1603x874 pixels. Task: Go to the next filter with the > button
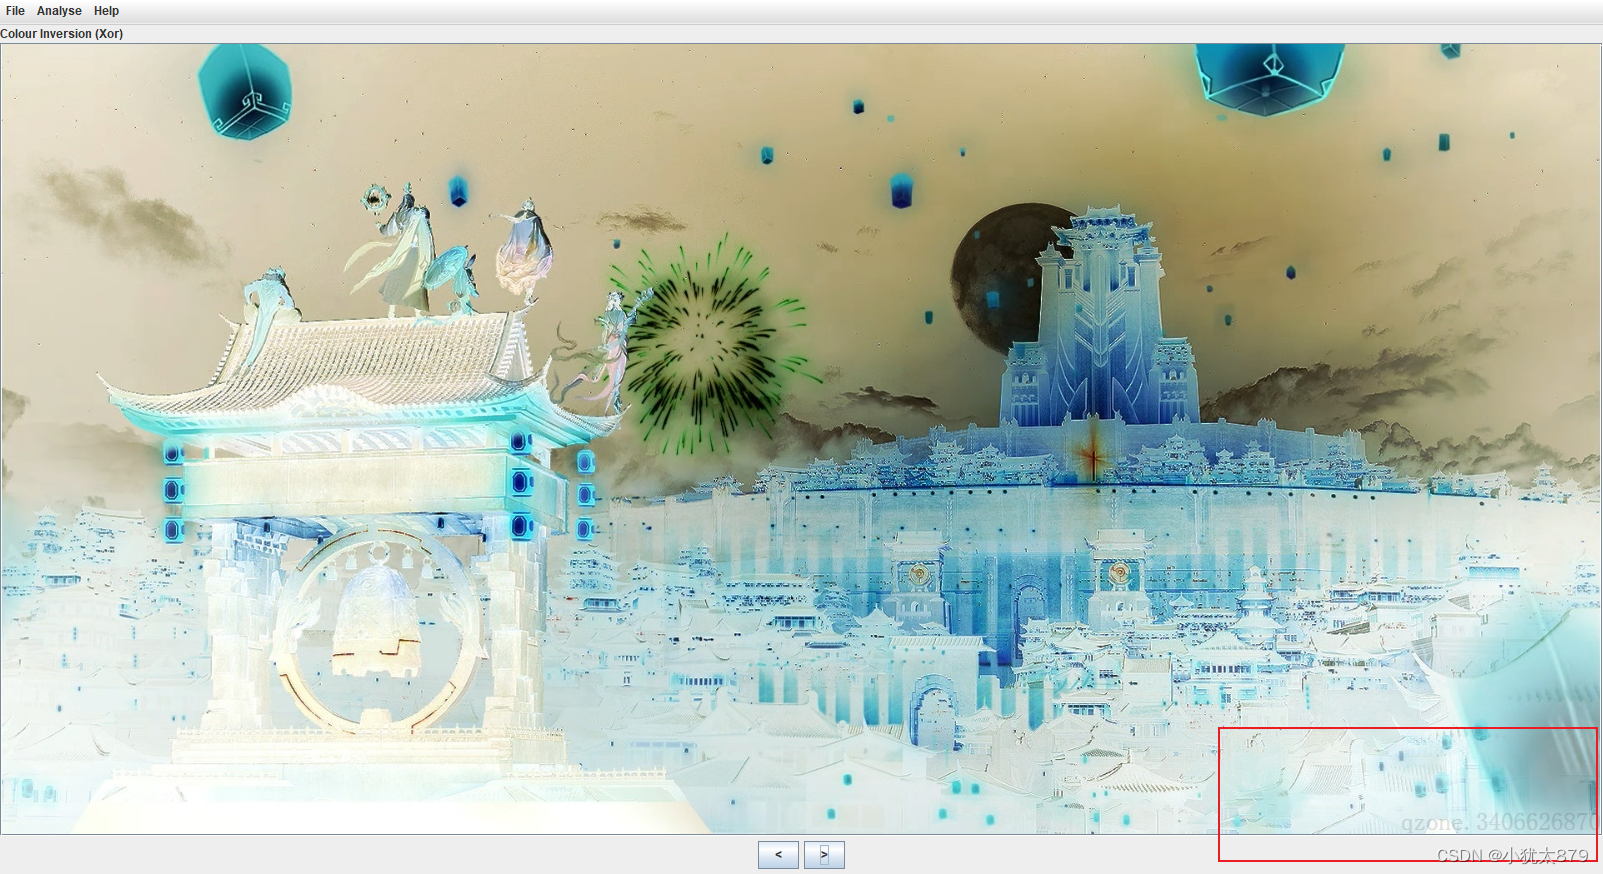pos(824,855)
